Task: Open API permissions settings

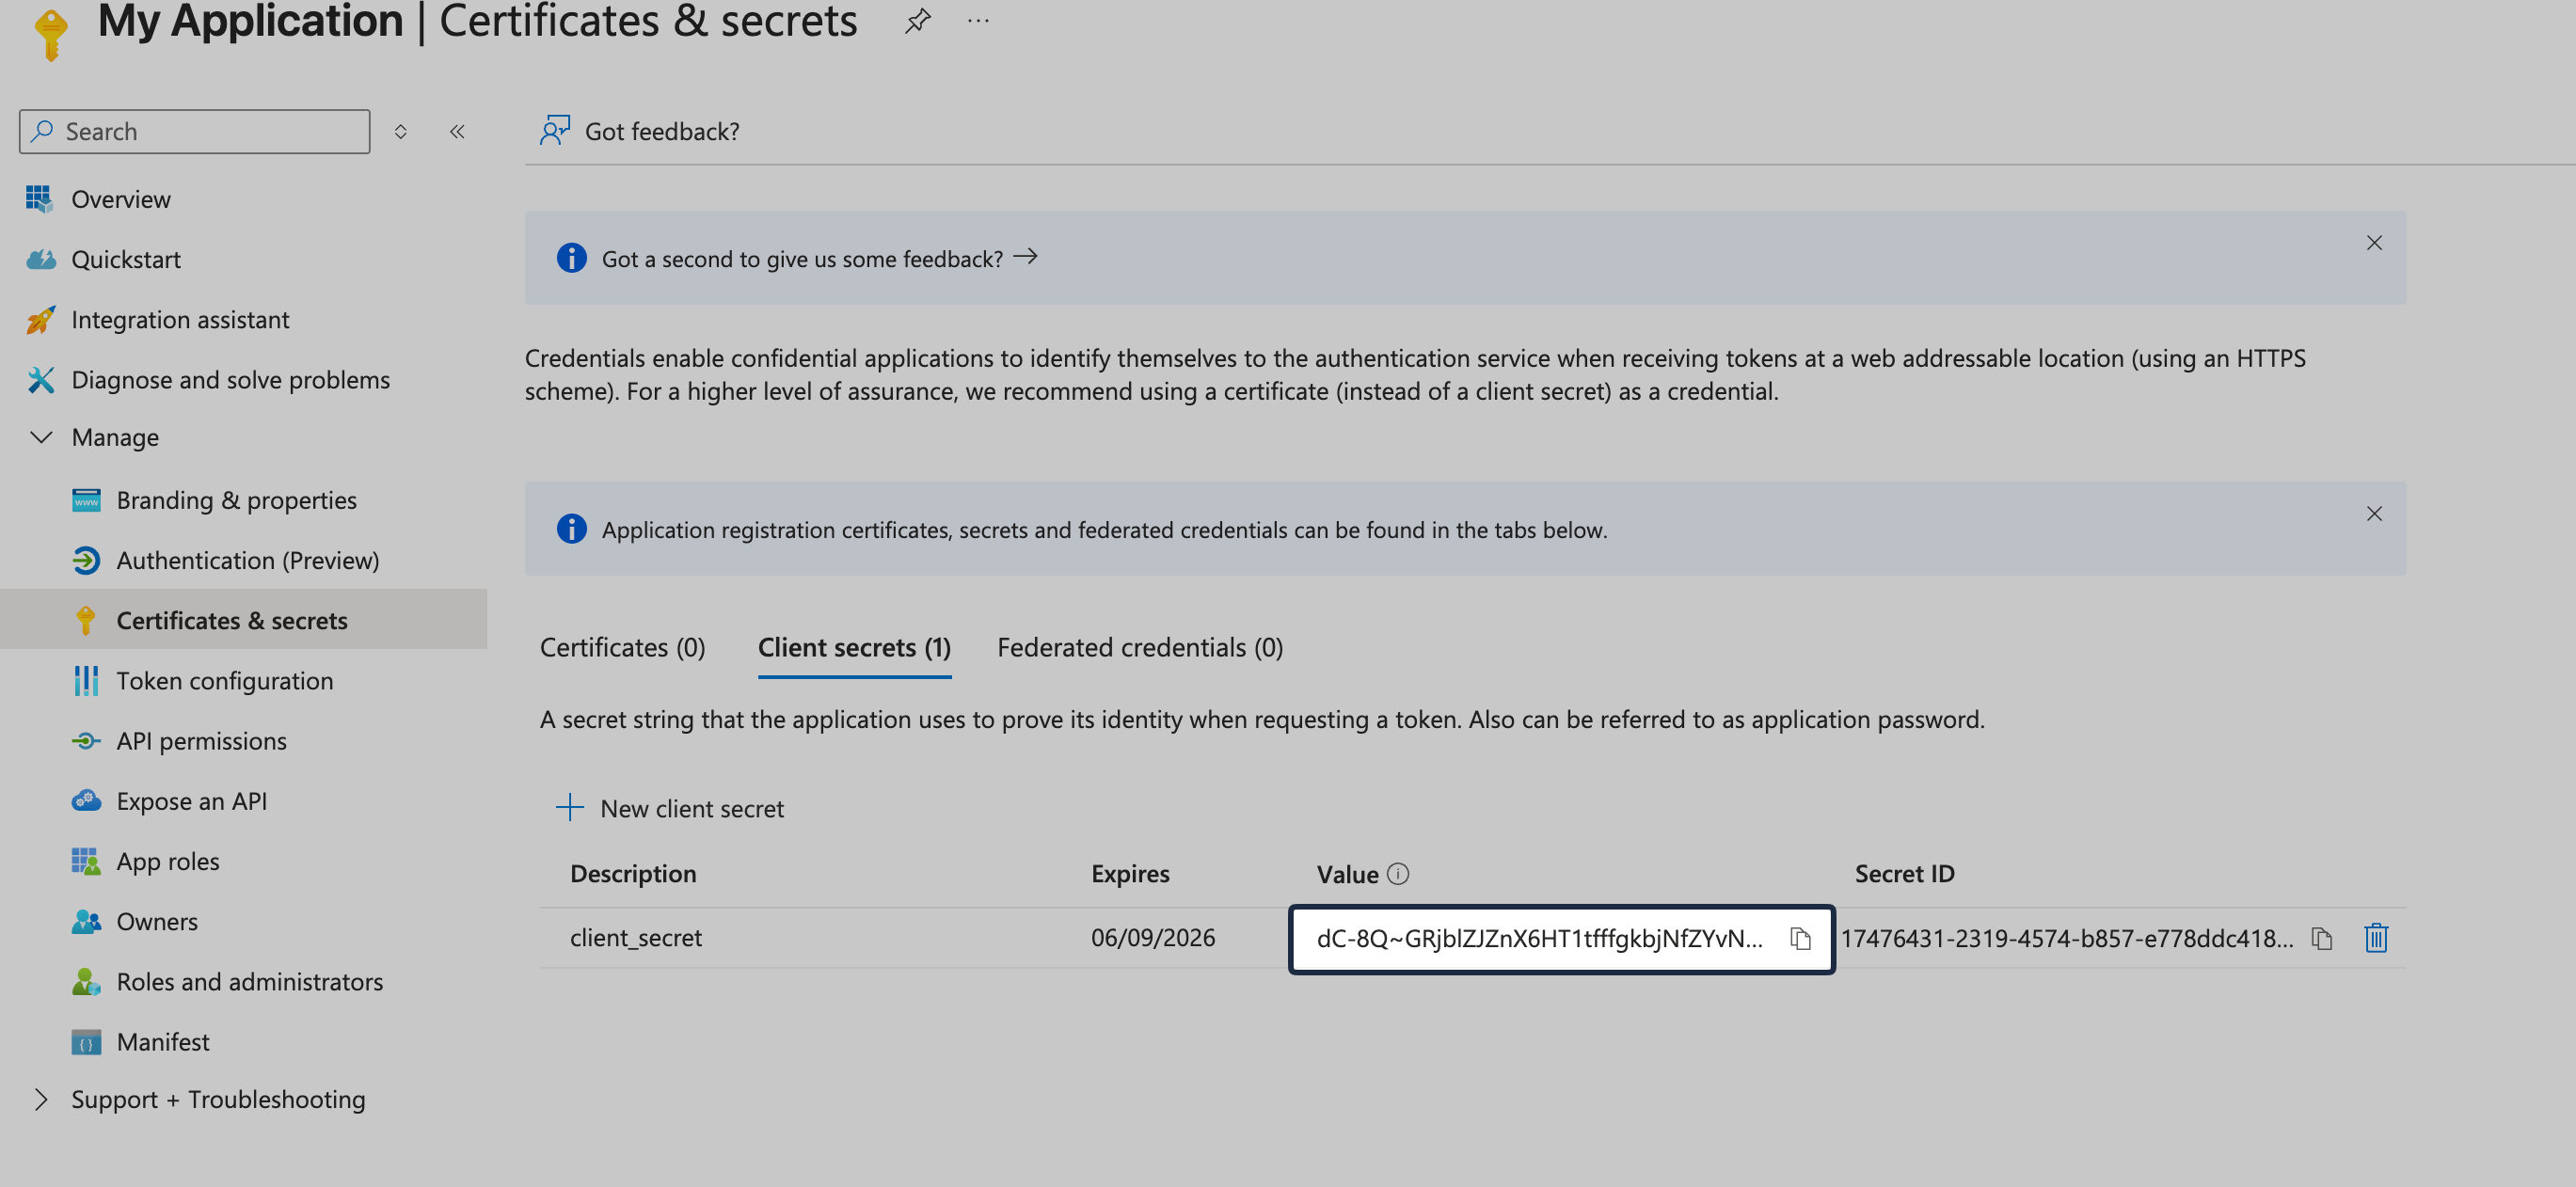Action: tap(201, 740)
